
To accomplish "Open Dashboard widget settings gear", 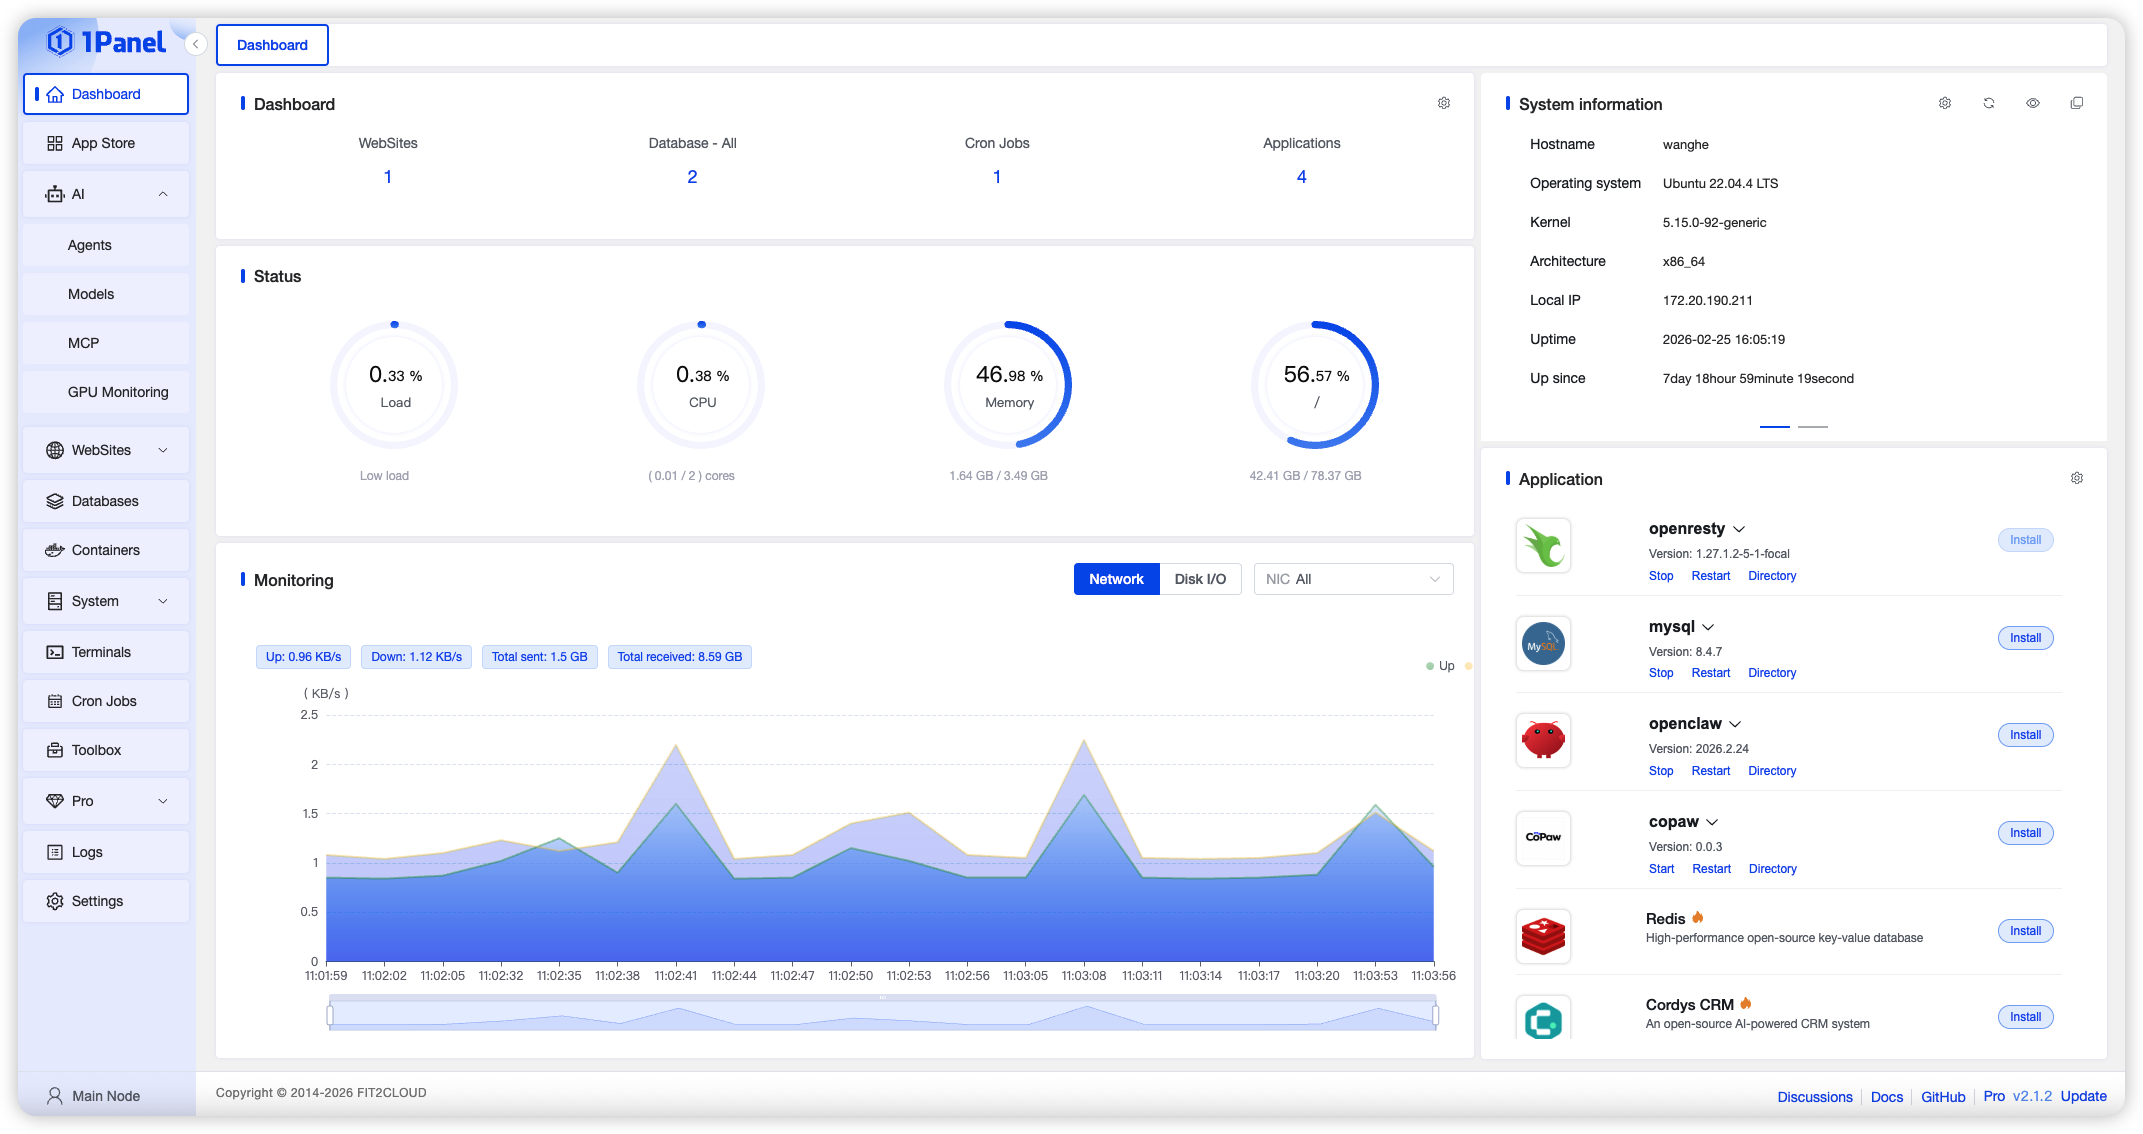I will click(x=1443, y=103).
